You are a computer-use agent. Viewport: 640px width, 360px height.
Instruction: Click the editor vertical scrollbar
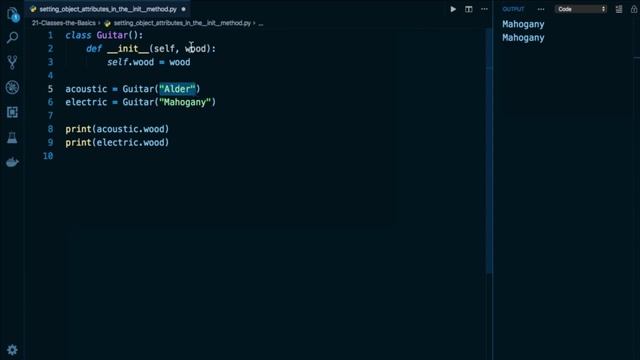tap(489, 151)
